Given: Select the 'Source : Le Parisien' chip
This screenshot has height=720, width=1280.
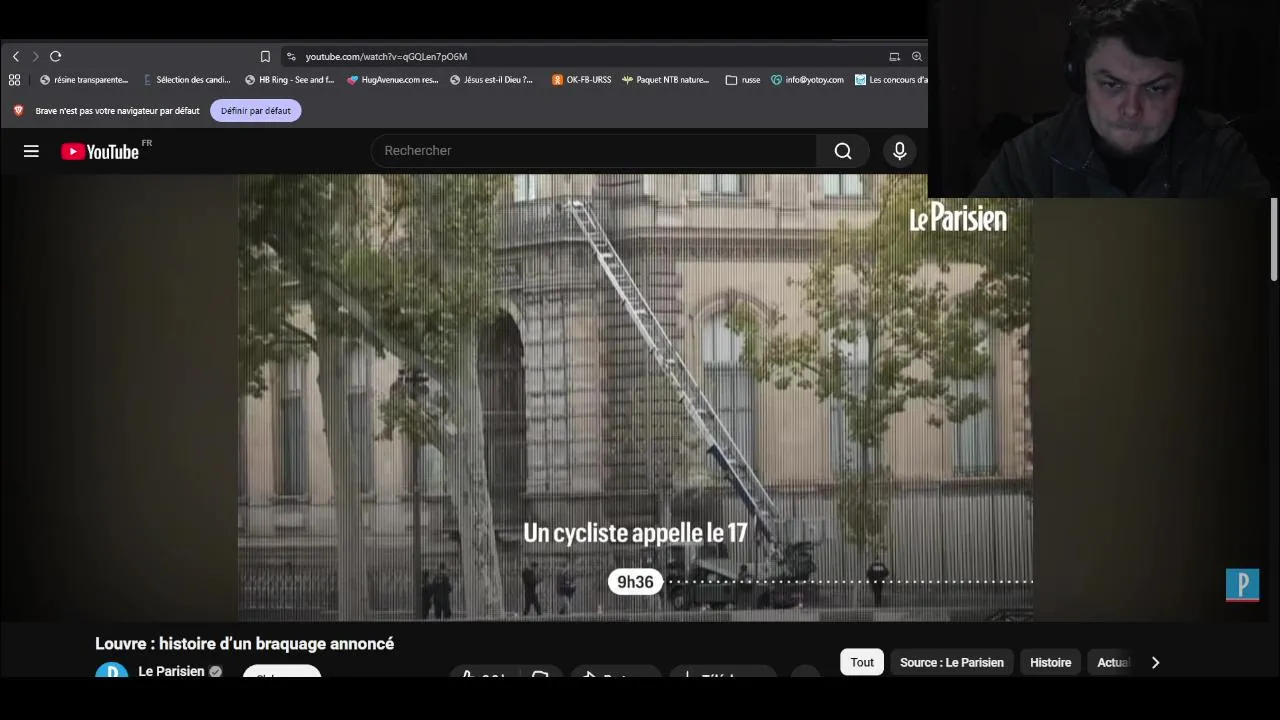Looking at the screenshot, I should click(951, 662).
